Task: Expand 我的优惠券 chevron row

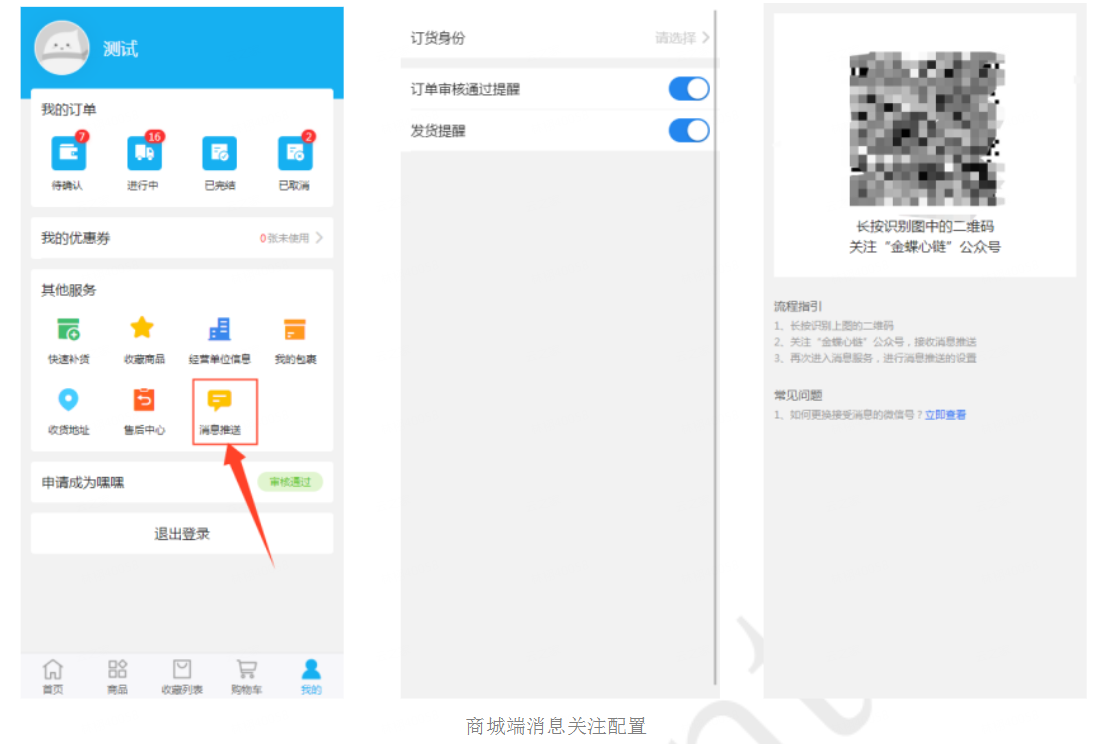Action: tap(182, 238)
